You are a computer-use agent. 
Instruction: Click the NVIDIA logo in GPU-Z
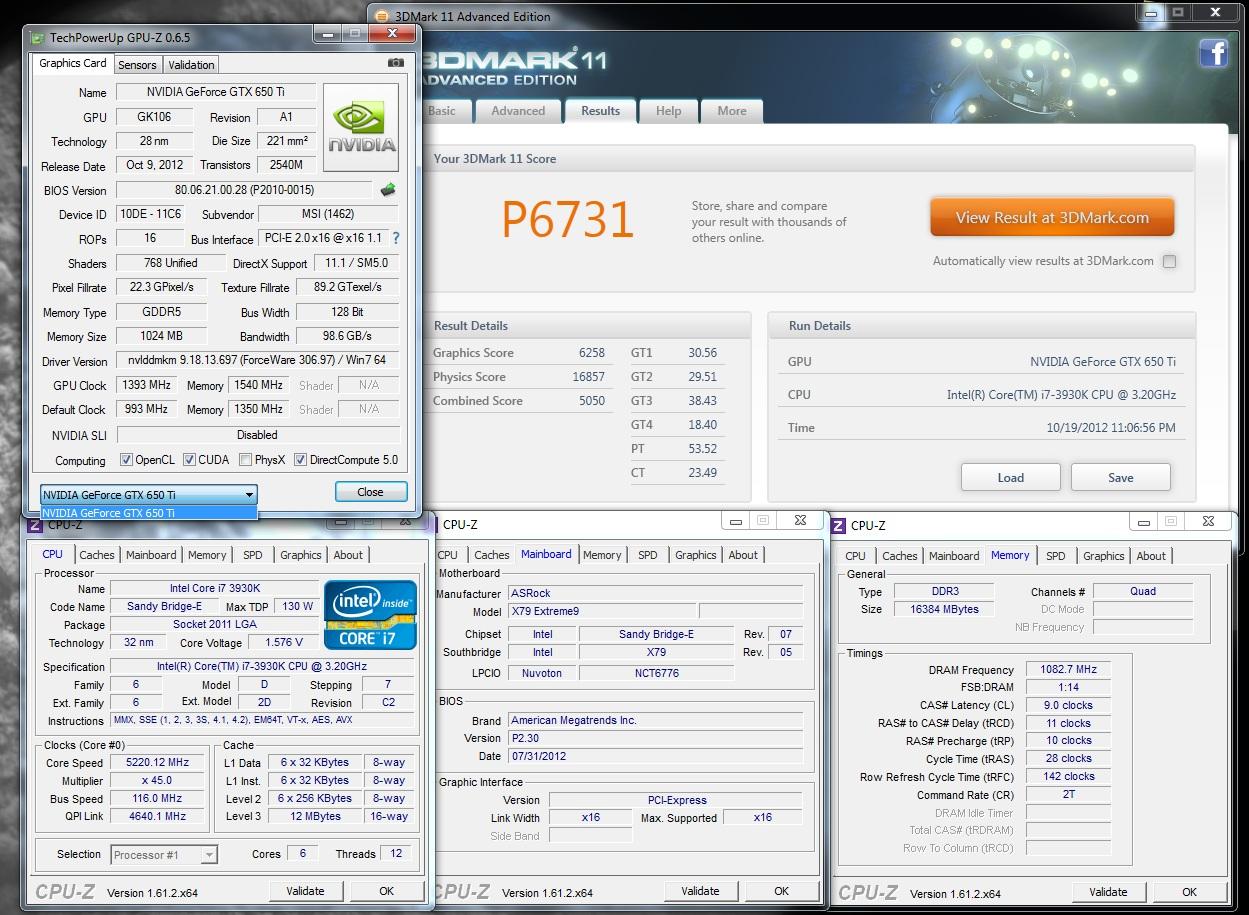[x=361, y=129]
